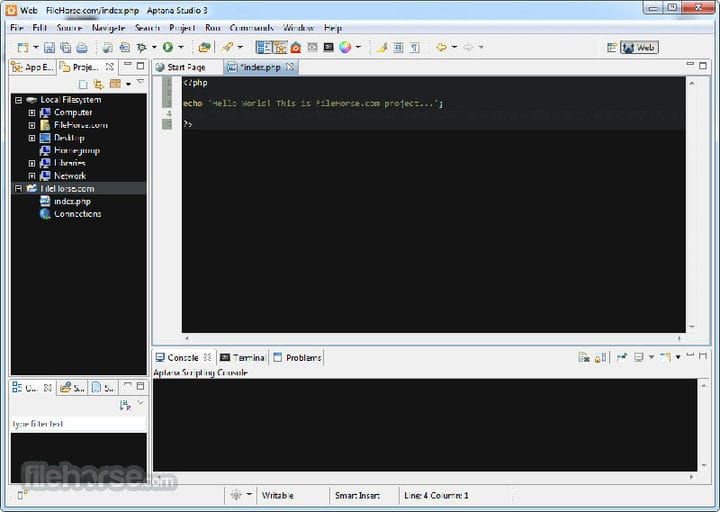Click the Open Perspective icon
The height and width of the screenshot is (512, 720).
611,47
